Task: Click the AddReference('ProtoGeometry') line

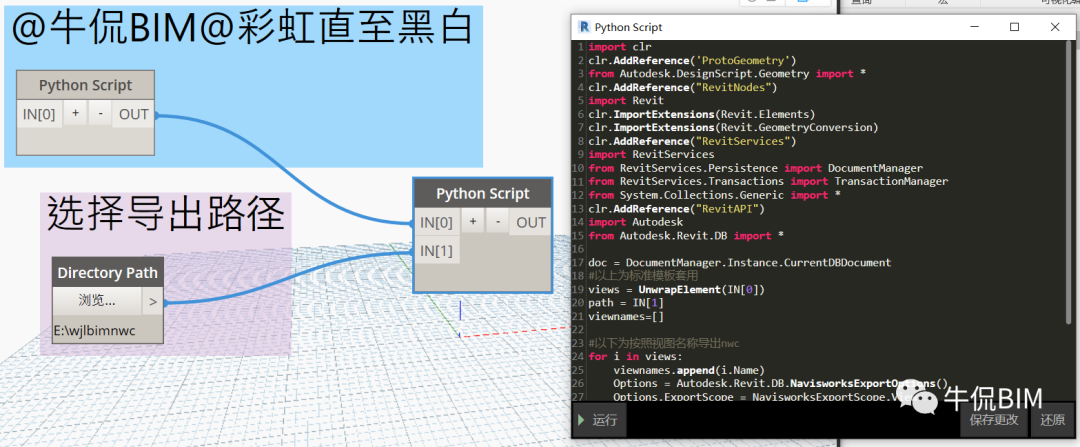Action: coord(692,60)
